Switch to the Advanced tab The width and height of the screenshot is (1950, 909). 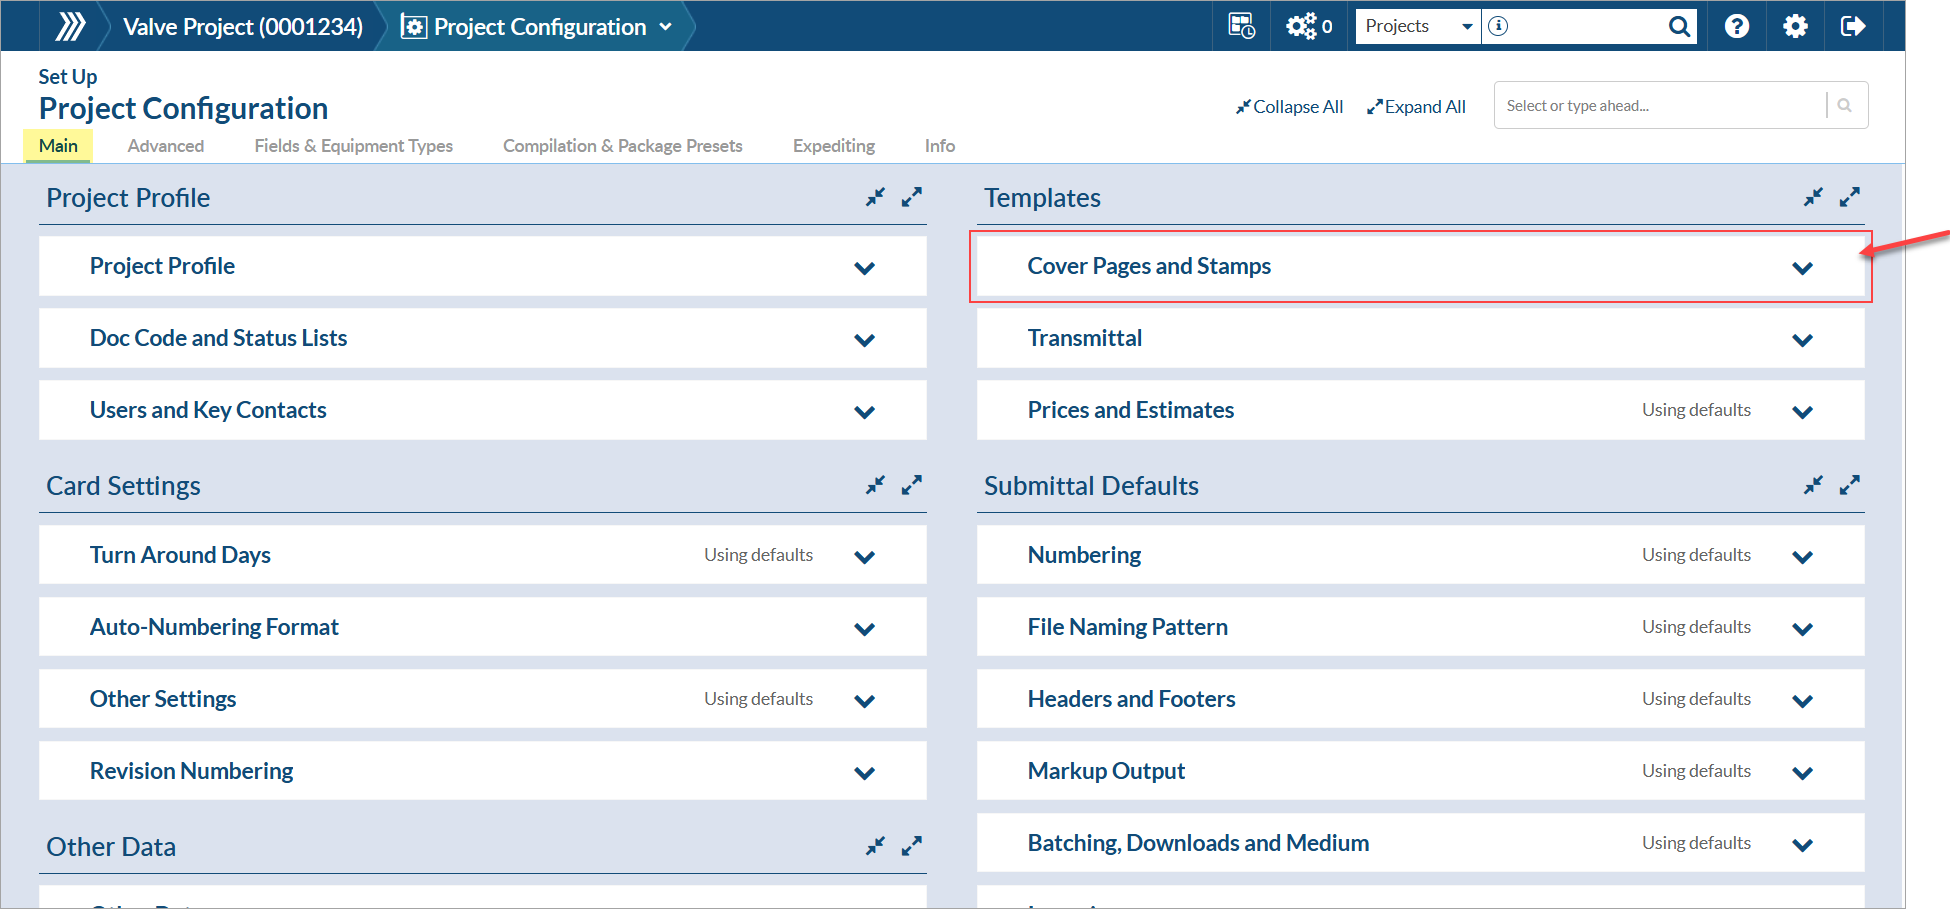[x=166, y=146]
